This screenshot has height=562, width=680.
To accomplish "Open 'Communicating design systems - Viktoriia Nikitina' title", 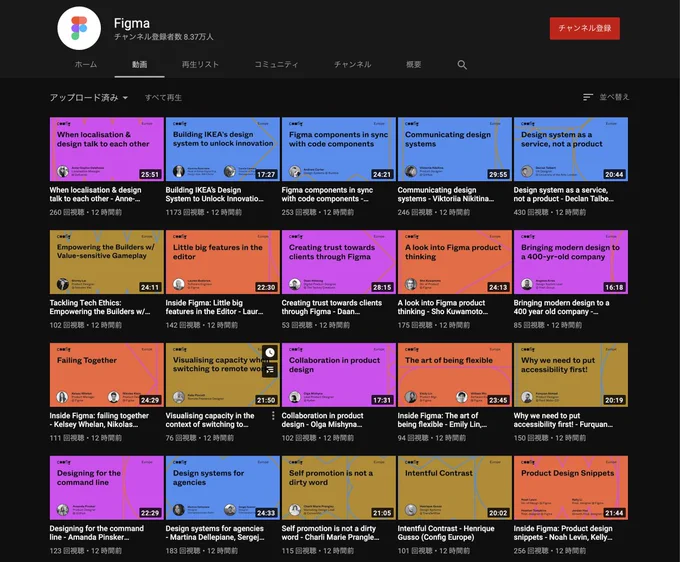I will click(446, 194).
